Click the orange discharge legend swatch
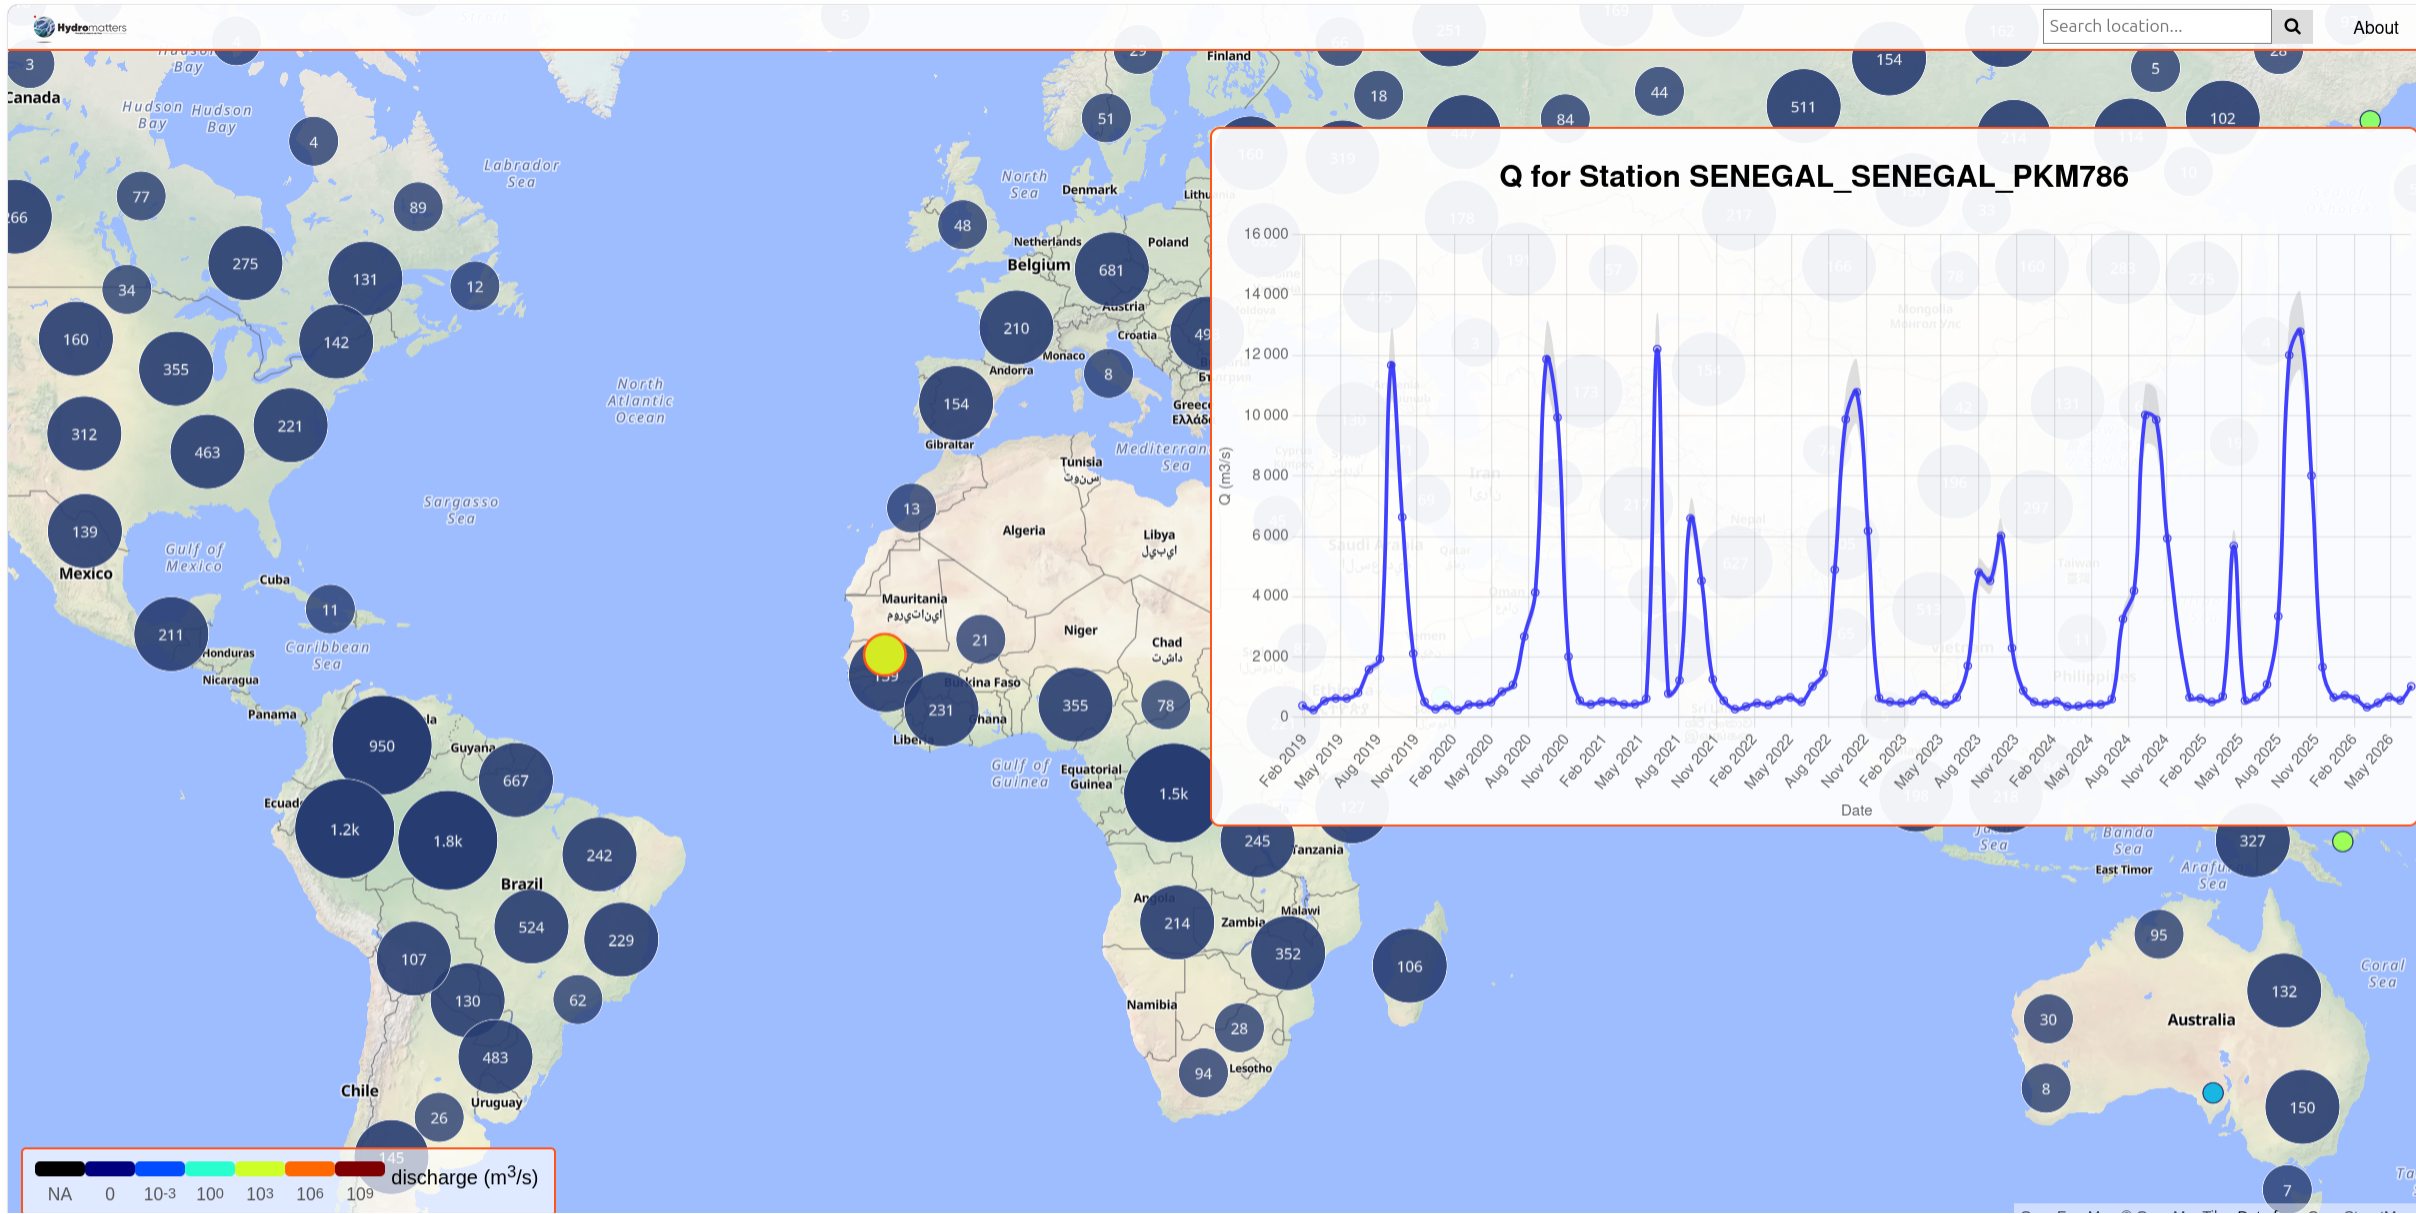Viewport: 2416px width, 1214px height. 309,1168
